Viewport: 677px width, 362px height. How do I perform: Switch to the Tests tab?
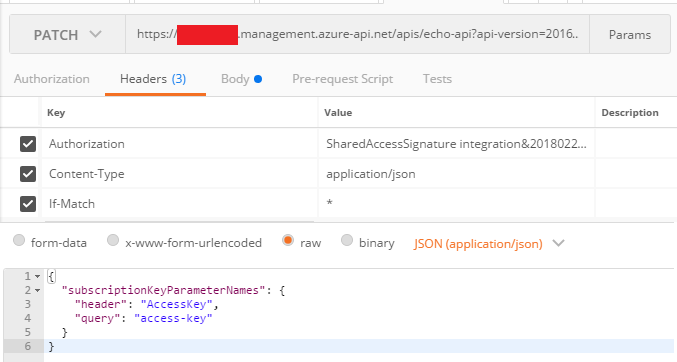437,79
